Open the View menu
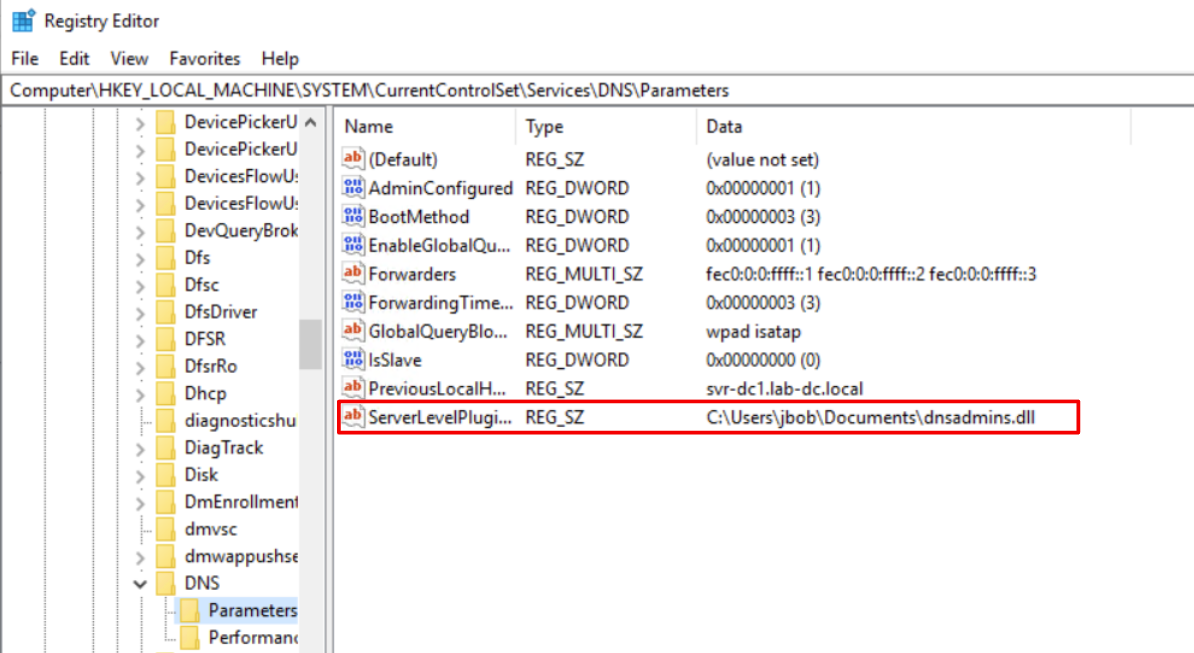 [x=129, y=59]
